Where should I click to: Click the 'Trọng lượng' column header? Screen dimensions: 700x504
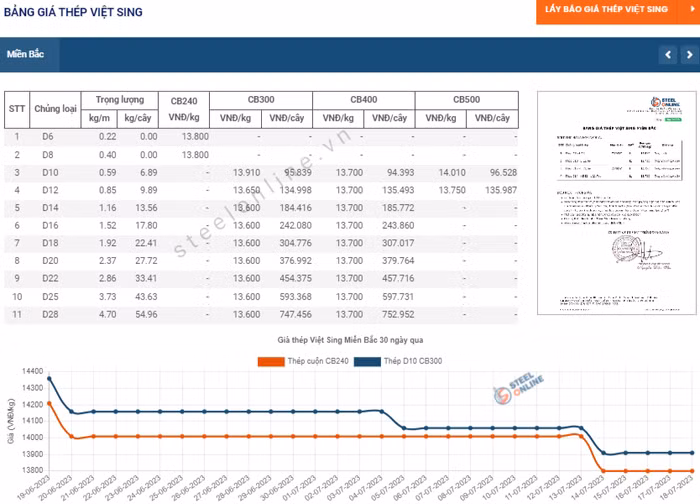point(120,100)
